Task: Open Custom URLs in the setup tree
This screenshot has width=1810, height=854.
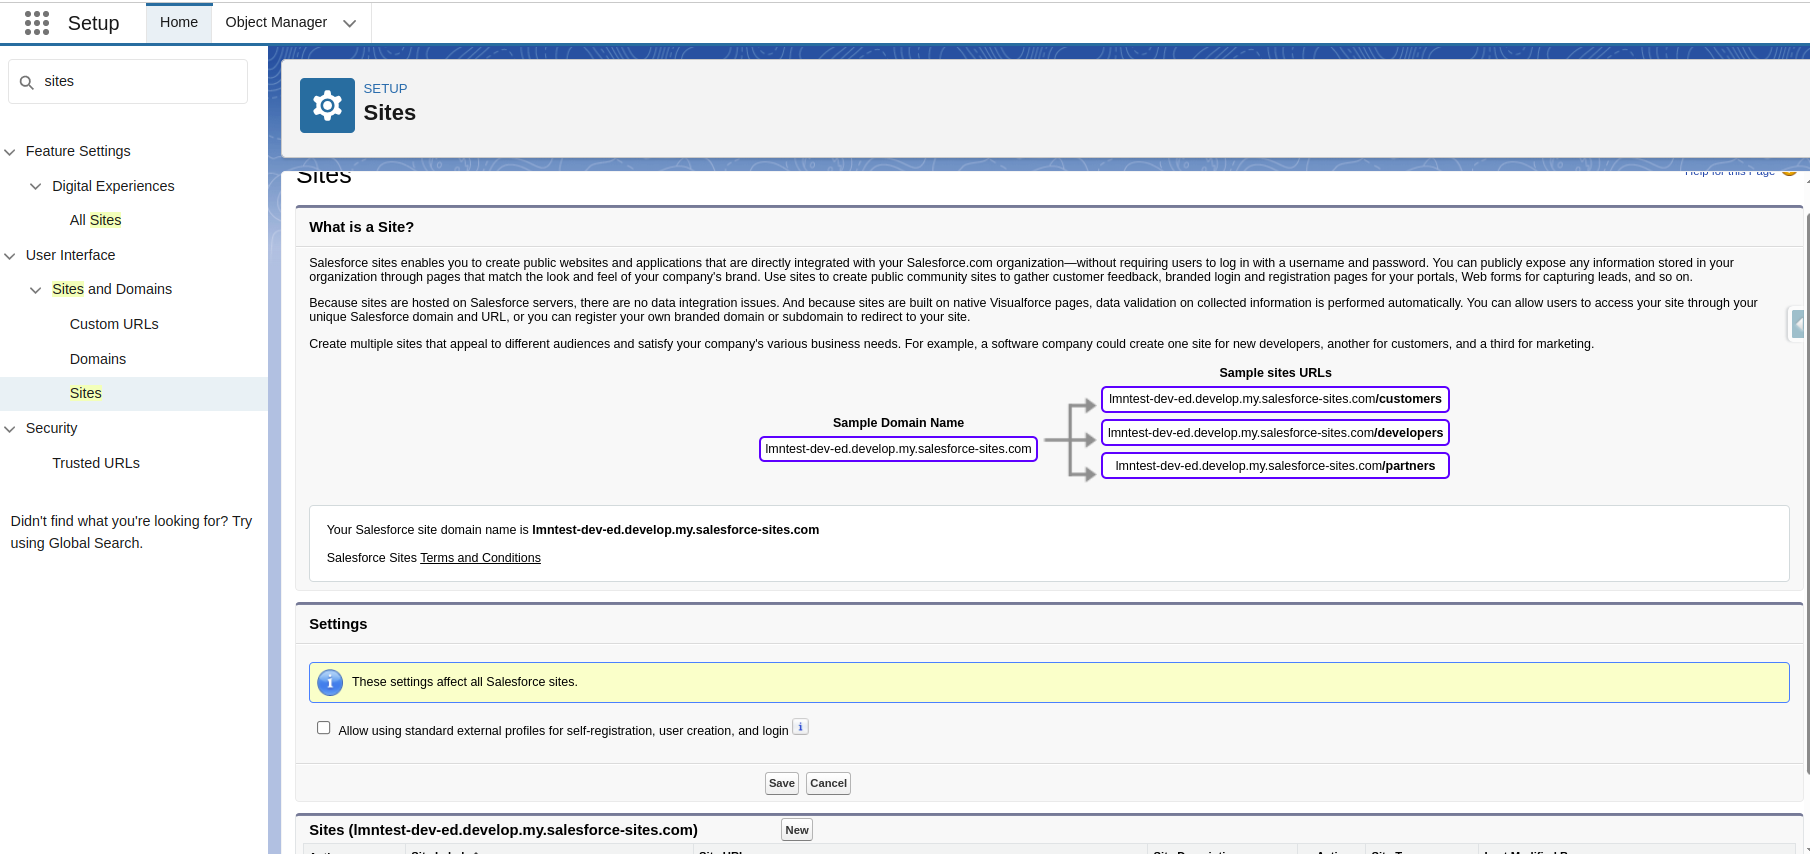Action: pyautogui.click(x=114, y=324)
